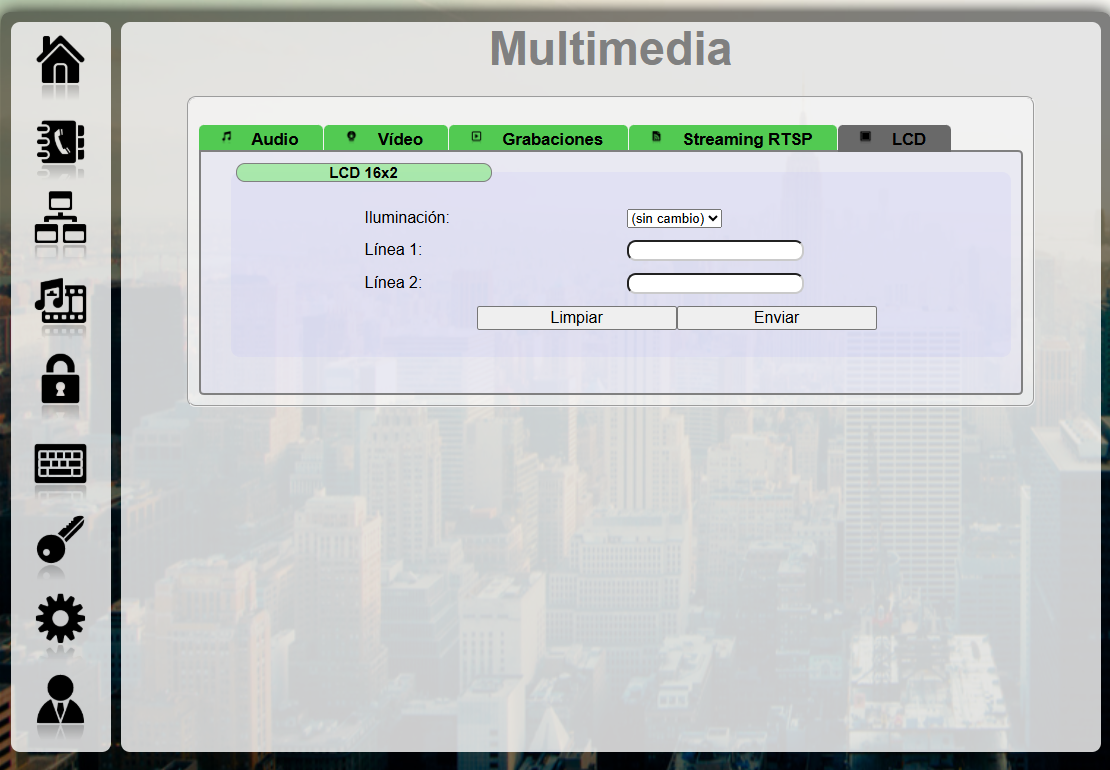Click the LCD 16x2 section header
The height and width of the screenshot is (770, 1110).
coord(364,173)
